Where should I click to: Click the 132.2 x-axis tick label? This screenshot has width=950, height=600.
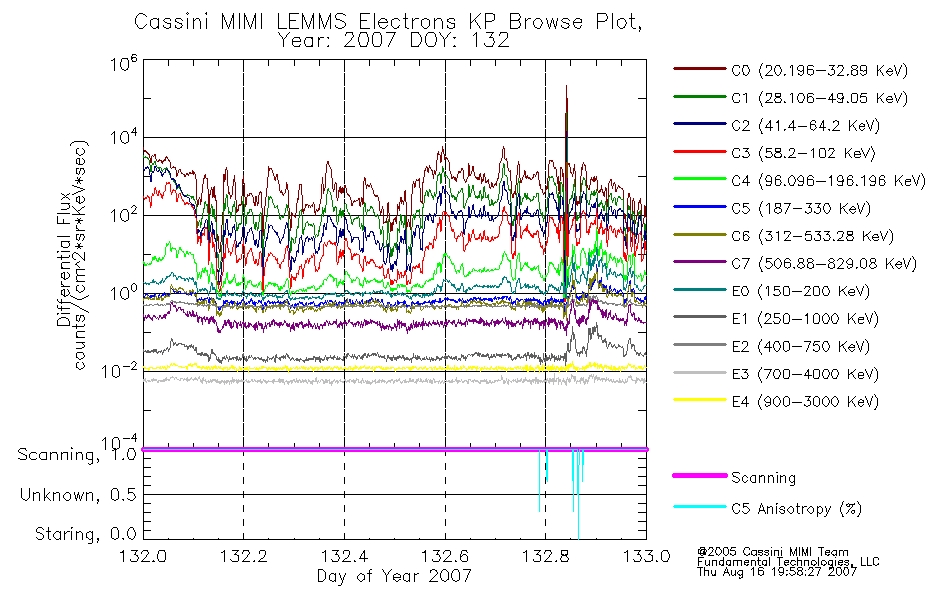tap(244, 555)
